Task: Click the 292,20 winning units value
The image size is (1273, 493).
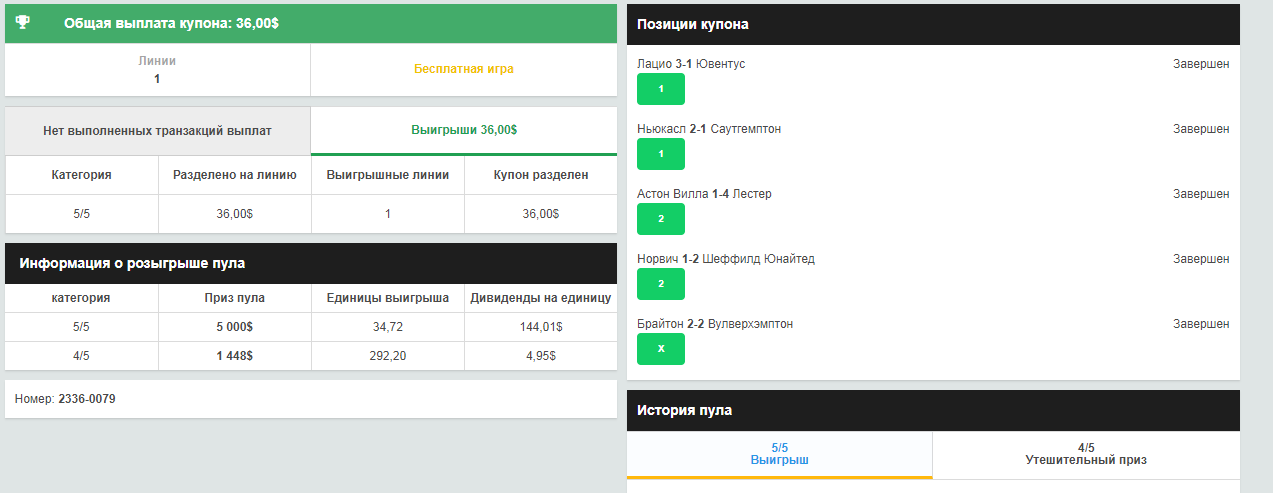Action: (x=388, y=356)
